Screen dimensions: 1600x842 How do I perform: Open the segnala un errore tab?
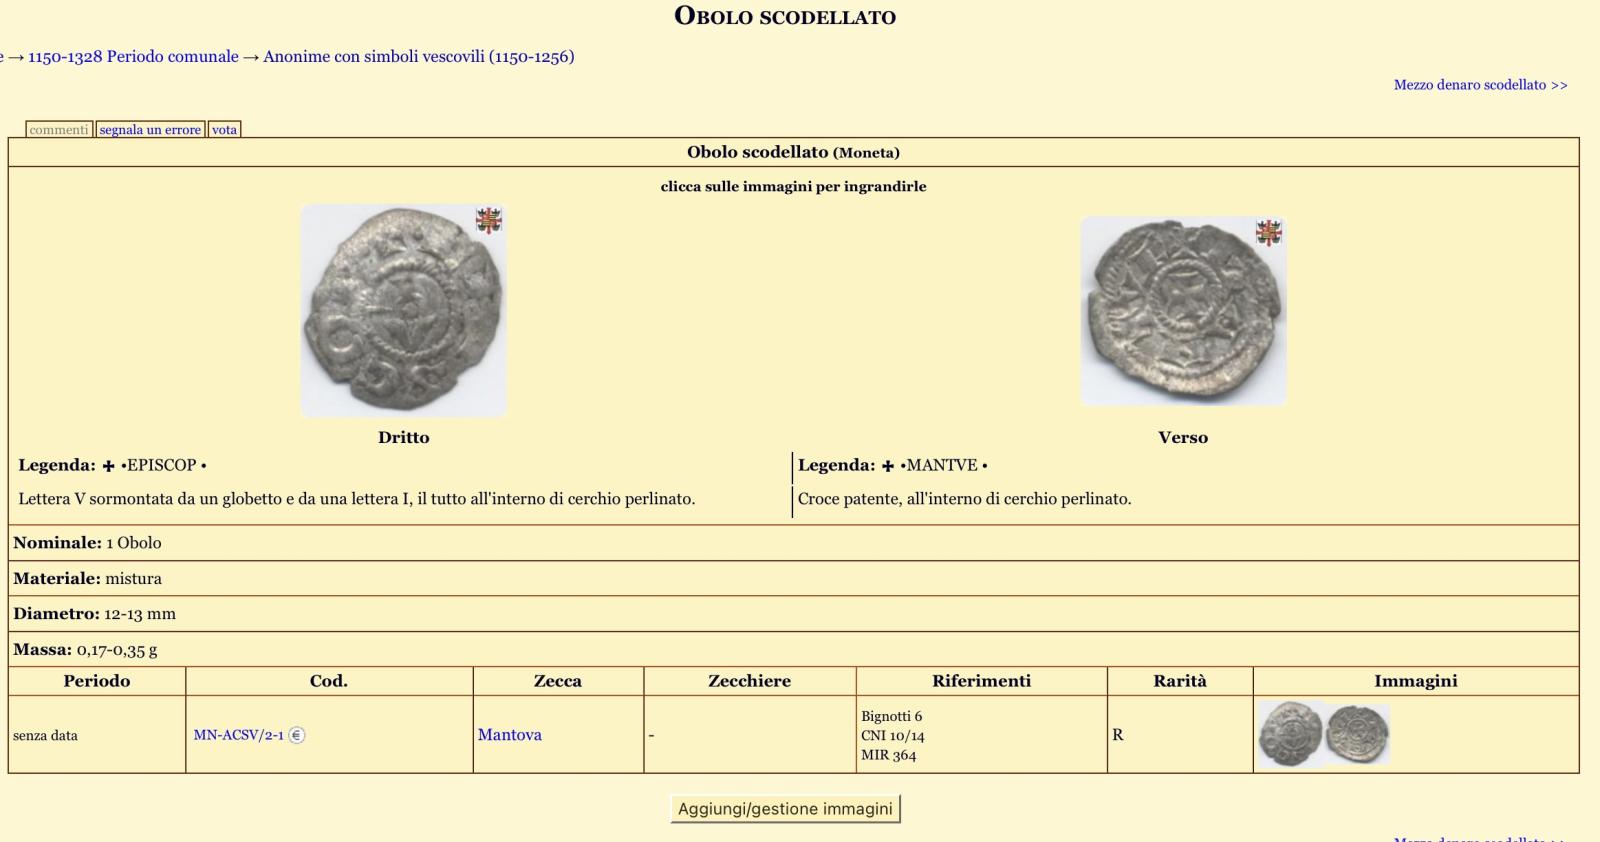(x=150, y=130)
